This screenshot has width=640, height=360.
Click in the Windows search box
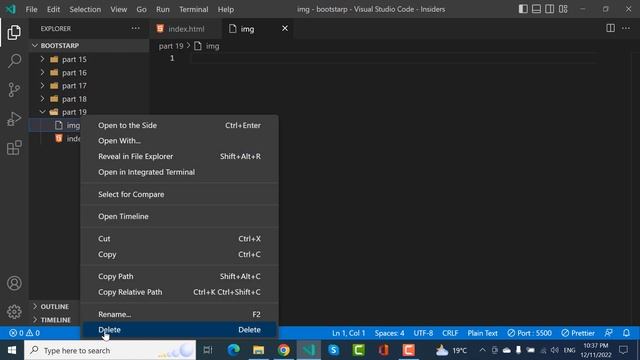click(x=110, y=350)
